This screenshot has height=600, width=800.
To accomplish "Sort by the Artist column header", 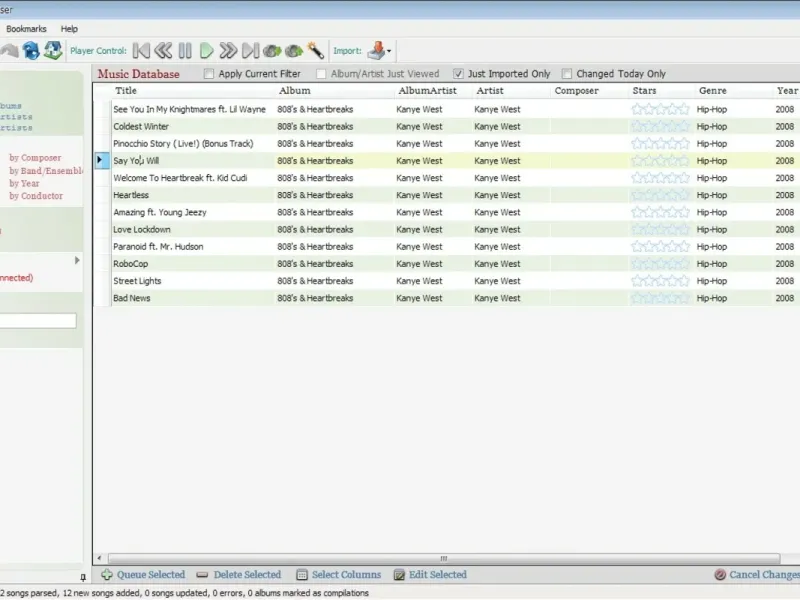I will (x=490, y=90).
